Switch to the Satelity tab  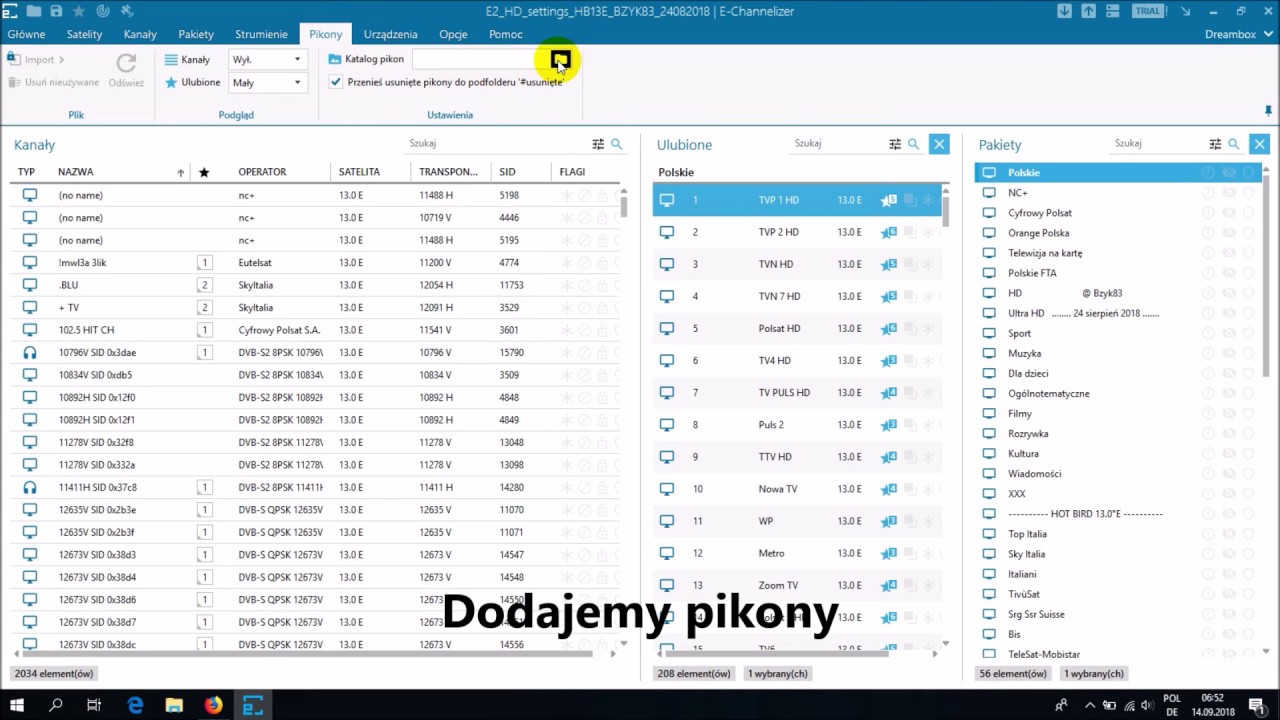click(x=85, y=34)
